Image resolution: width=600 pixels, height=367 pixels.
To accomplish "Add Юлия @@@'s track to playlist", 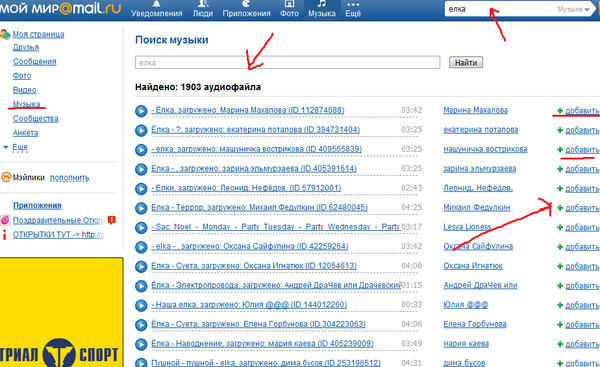I will click(x=578, y=305).
